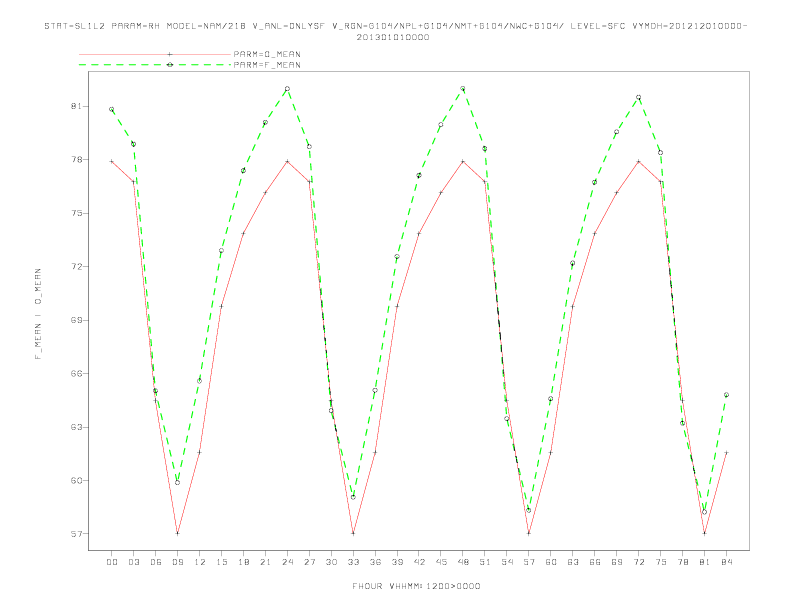This screenshot has width=792, height=612.
Task: Select the green dashed legend line sample
Action: (155, 65)
